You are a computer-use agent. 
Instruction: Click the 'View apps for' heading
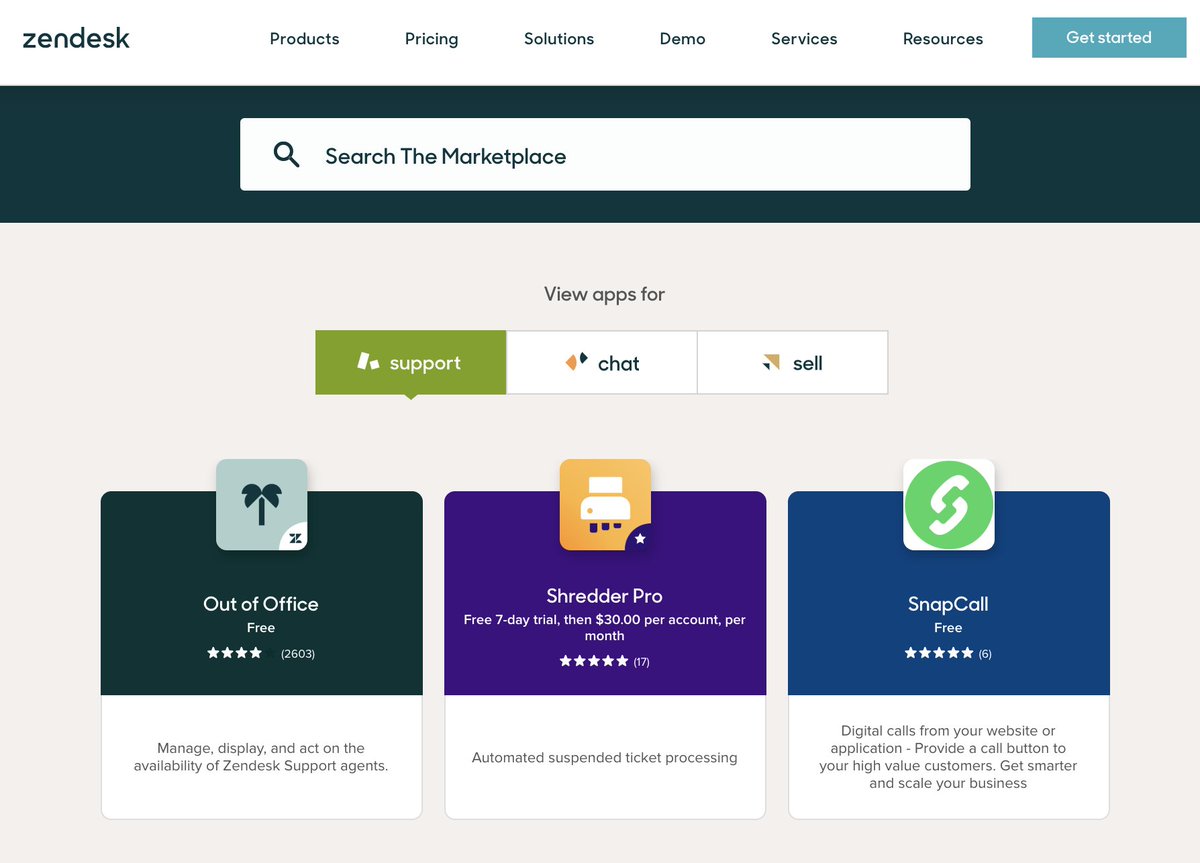(604, 294)
